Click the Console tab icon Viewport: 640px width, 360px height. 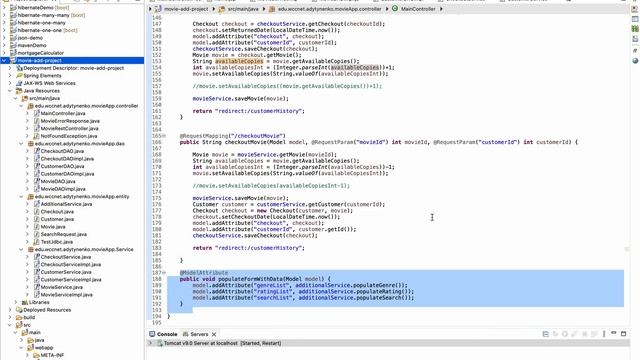click(x=152, y=334)
